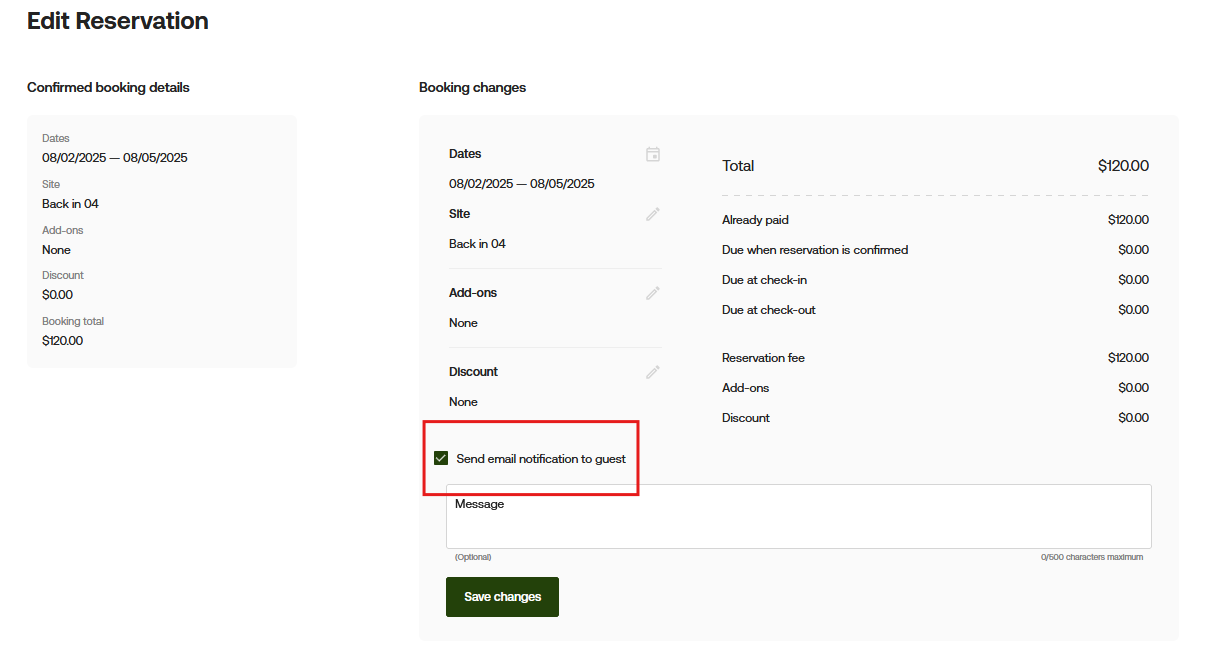1209x661 pixels.
Task: Select booking changes dates 08/02/2025 — 08/05/2025
Action: tap(522, 184)
